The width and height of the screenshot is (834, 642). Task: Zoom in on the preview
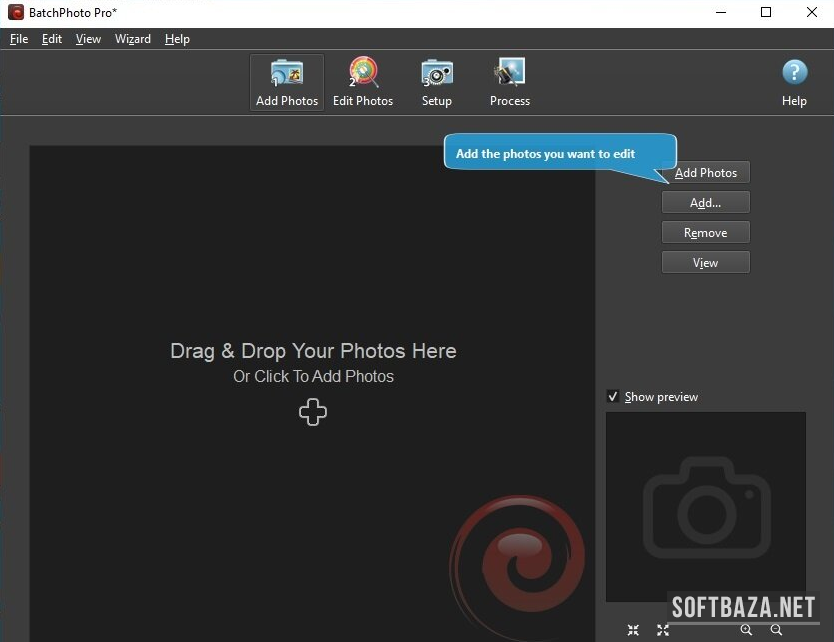pyautogui.click(x=746, y=630)
